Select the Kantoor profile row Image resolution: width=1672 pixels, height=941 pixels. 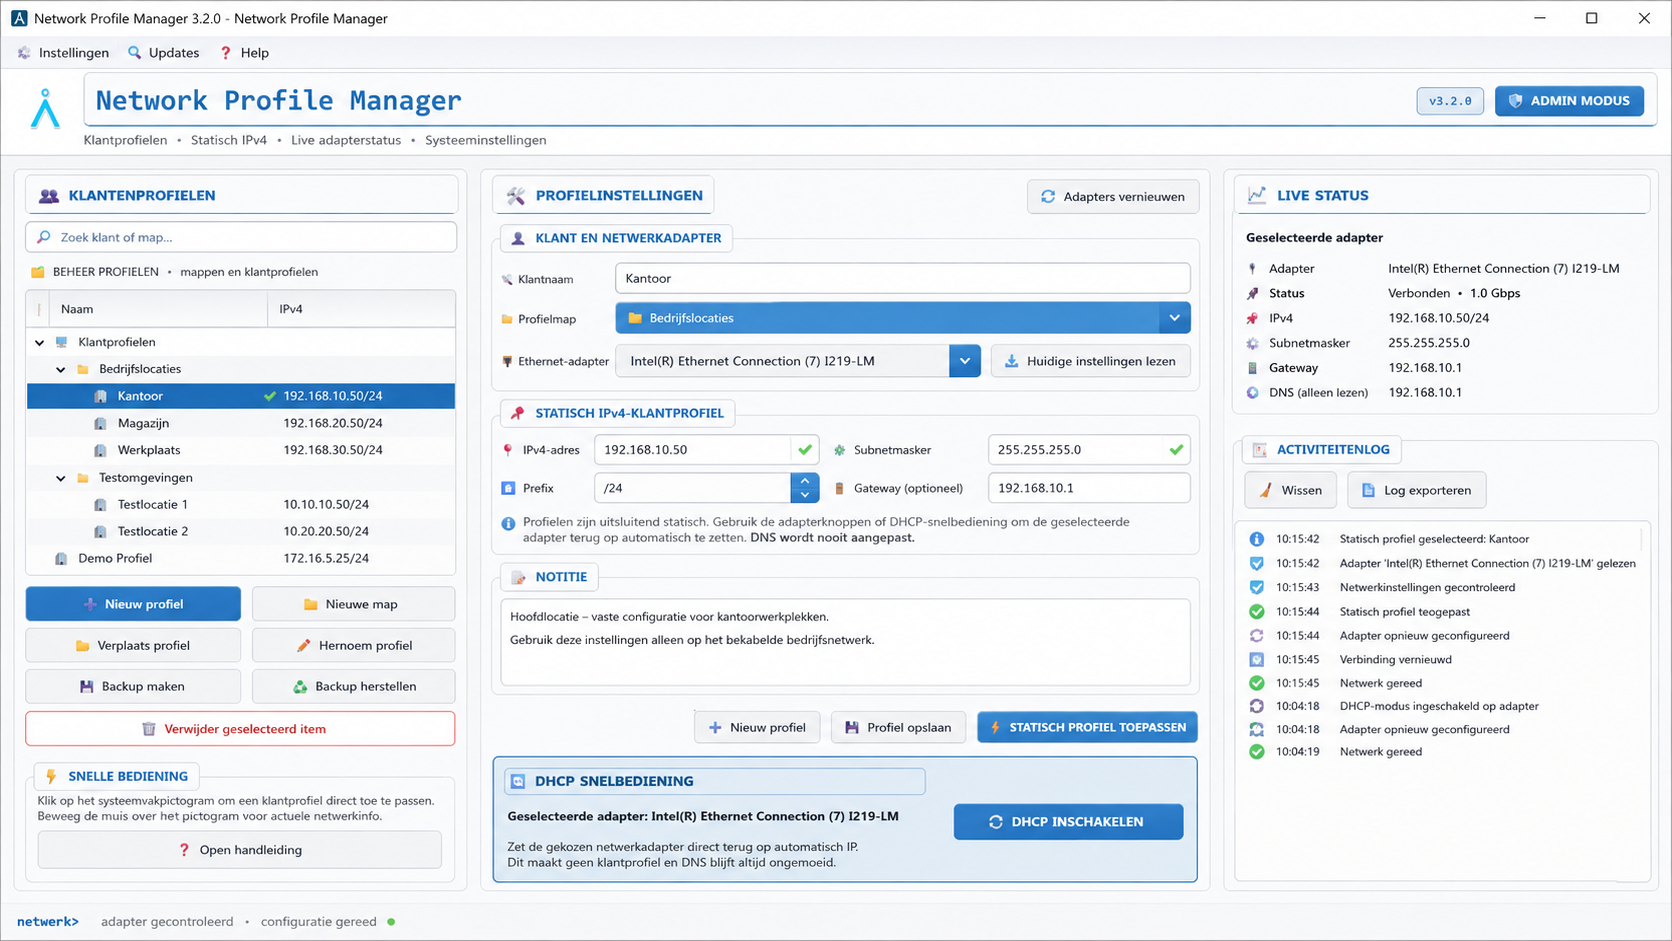click(x=241, y=396)
